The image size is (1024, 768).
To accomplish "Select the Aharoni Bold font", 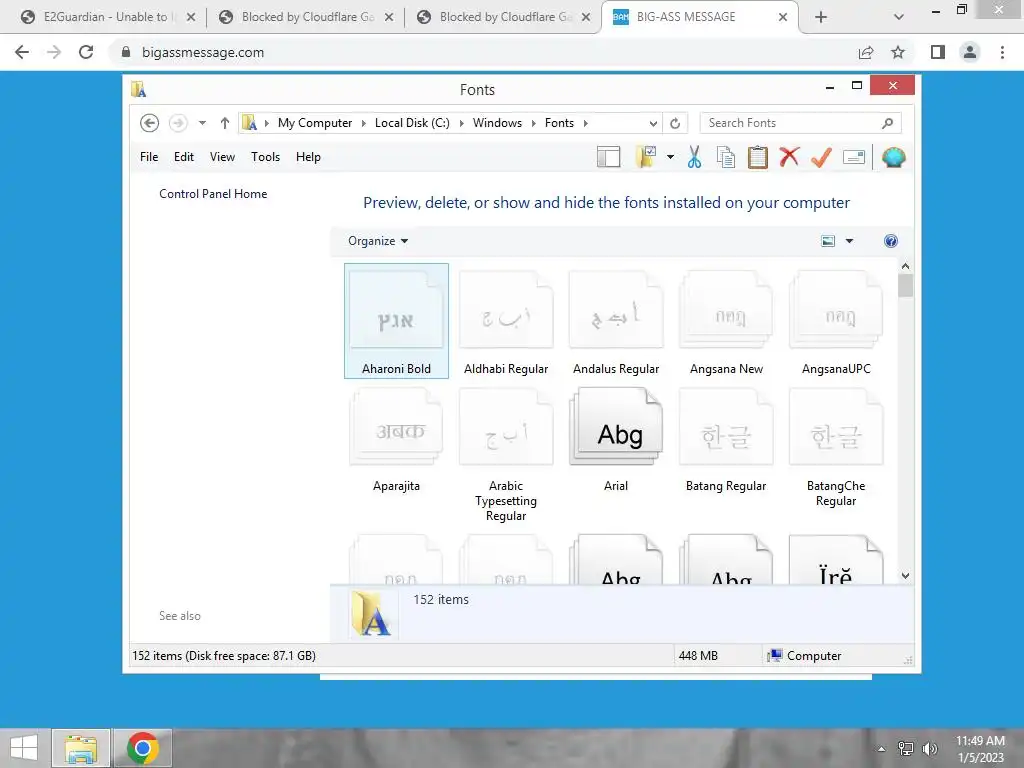I will pyautogui.click(x=396, y=321).
